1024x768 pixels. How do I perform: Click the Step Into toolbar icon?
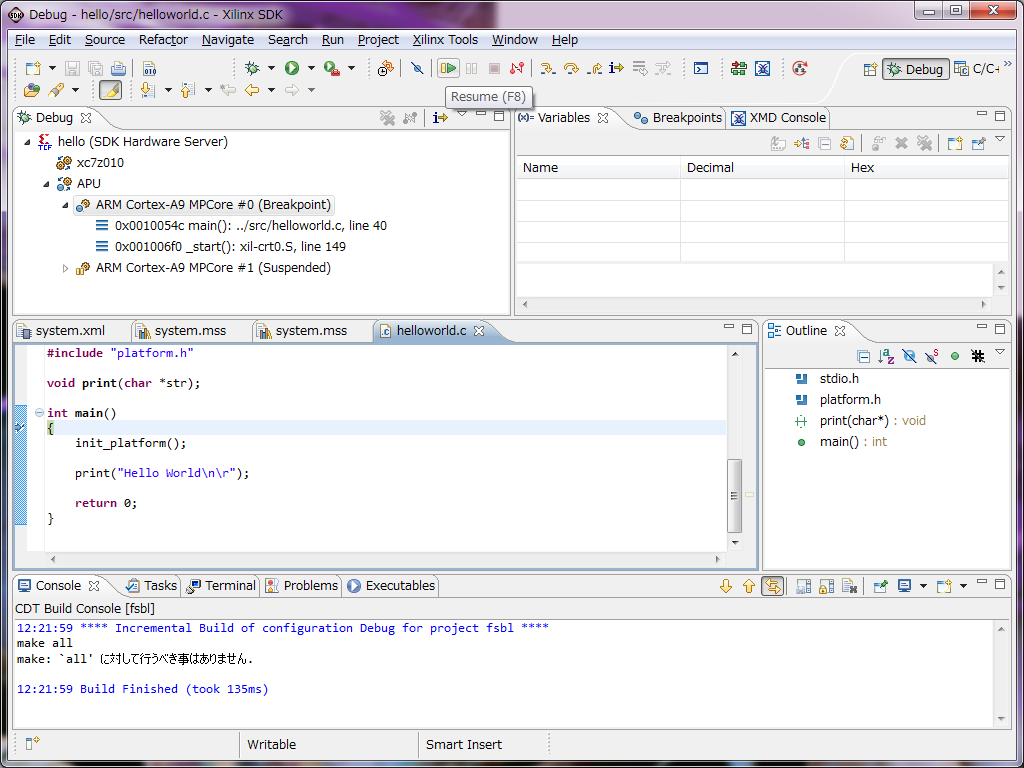tap(548, 68)
